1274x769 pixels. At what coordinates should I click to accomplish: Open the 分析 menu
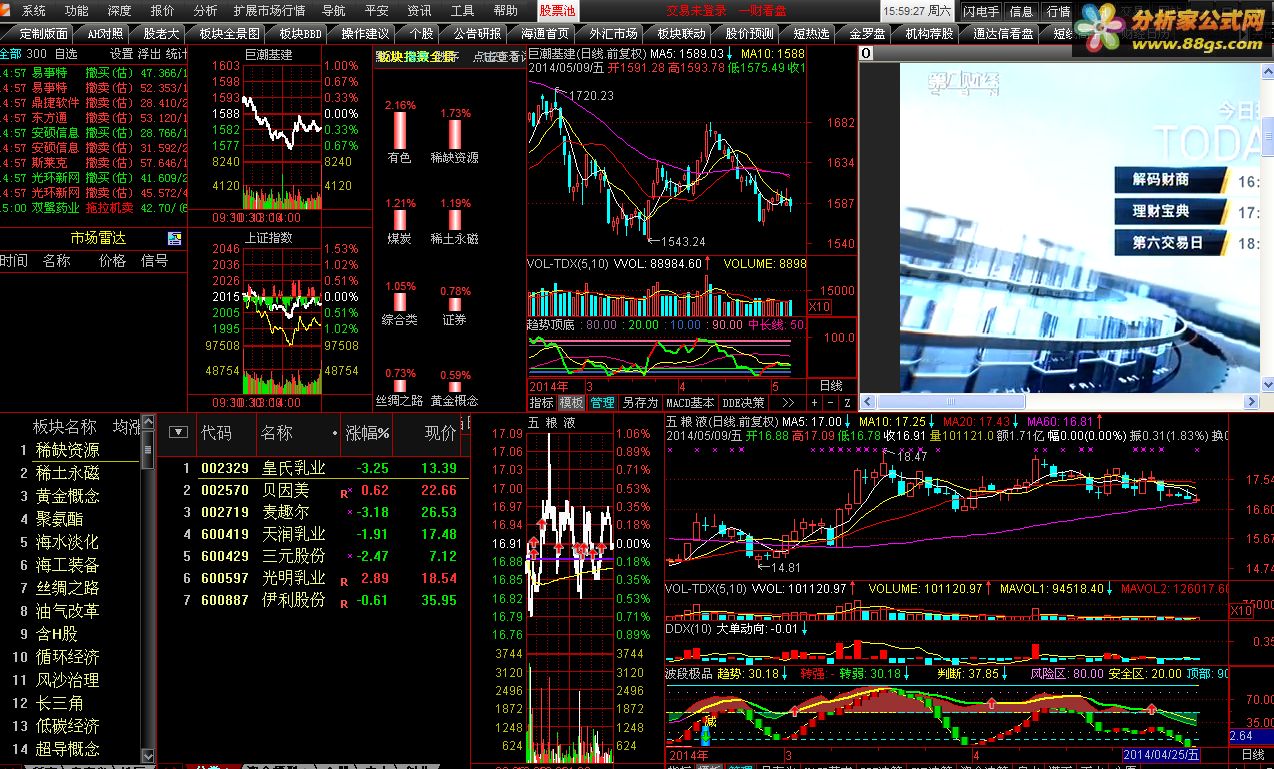(x=205, y=10)
